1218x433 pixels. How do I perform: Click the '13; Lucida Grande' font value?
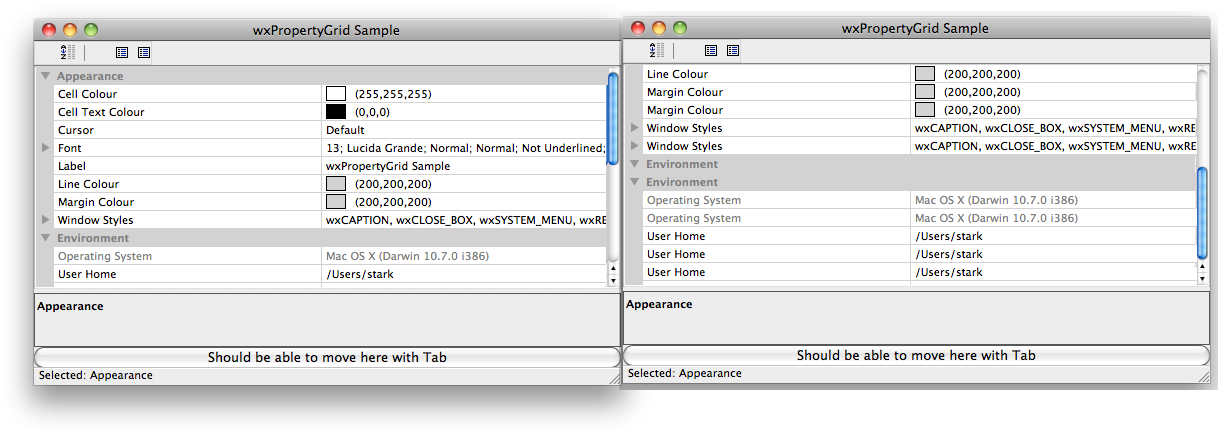click(x=465, y=148)
